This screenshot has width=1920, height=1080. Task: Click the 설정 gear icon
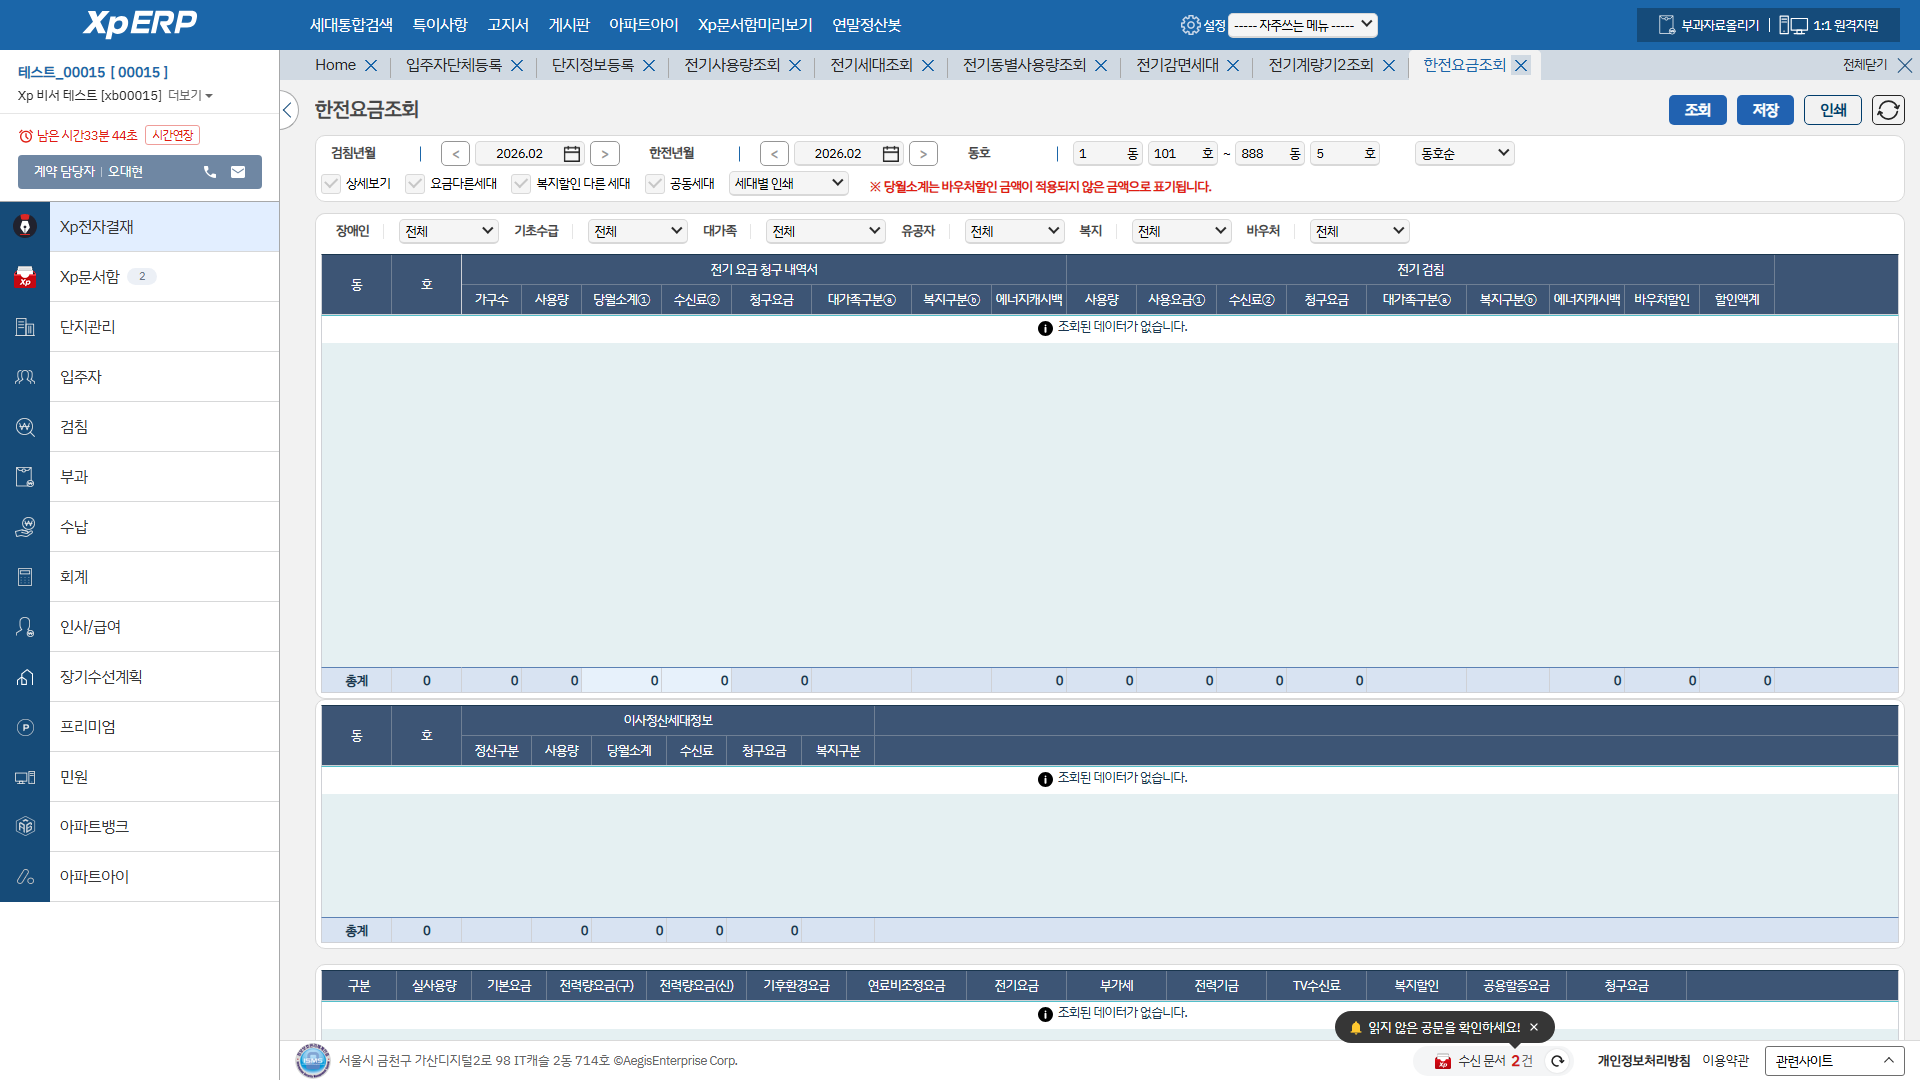click(x=1190, y=25)
